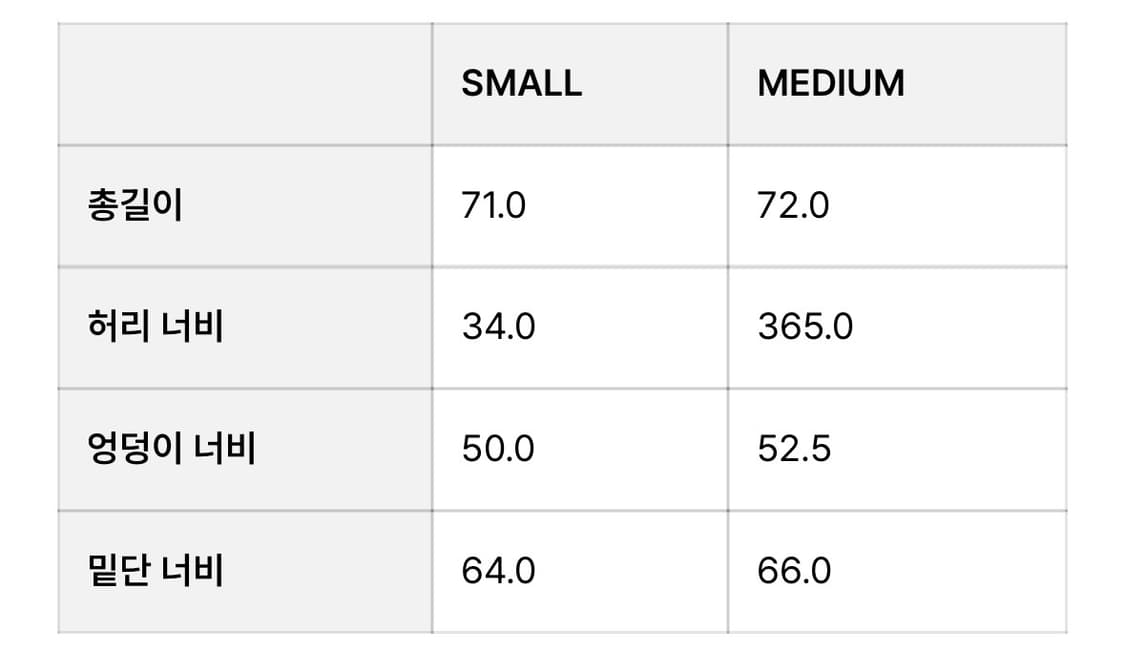Select the 허리 너비 row label

tap(155, 327)
